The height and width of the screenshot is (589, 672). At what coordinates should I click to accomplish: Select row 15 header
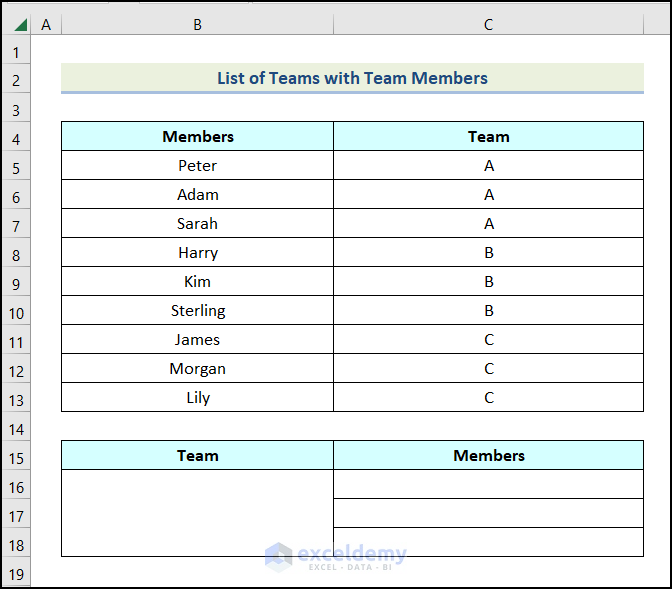(x=16, y=458)
